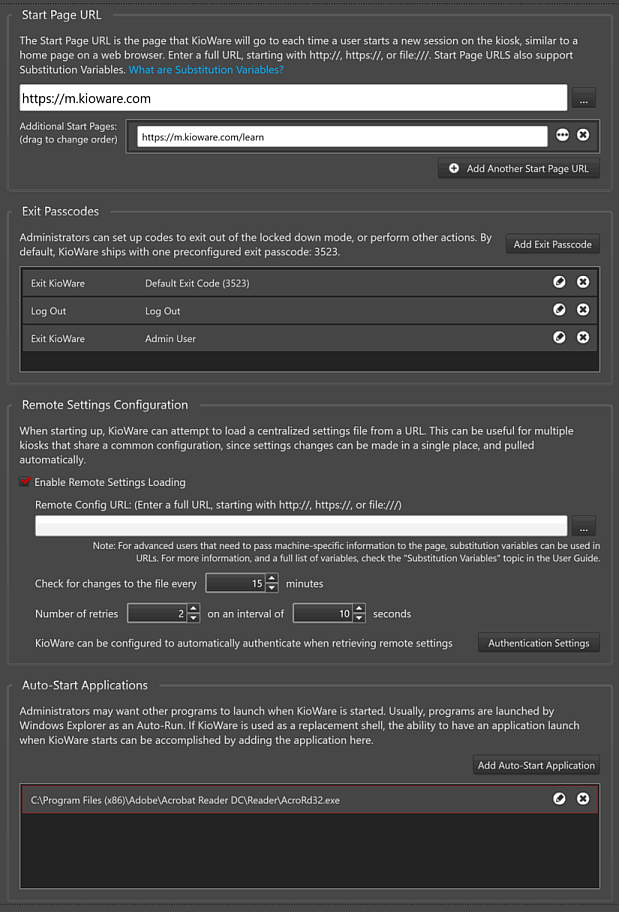Focus the m.kioware.com/learn additional start page field

(x=342, y=137)
